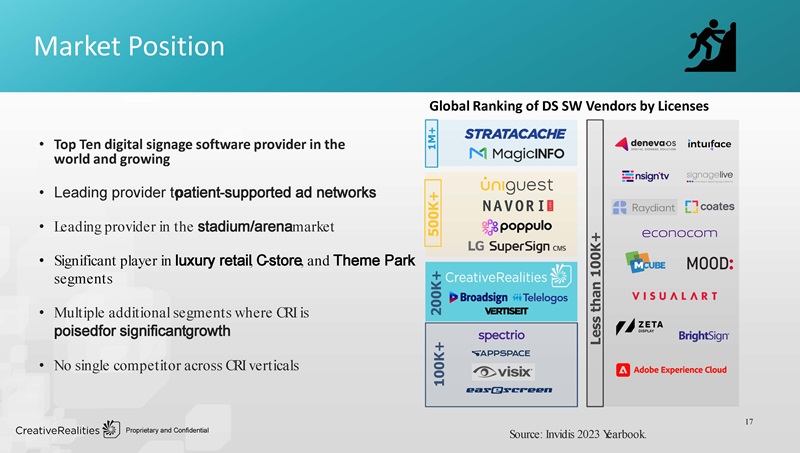Select the BrightSign logo
The height and width of the screenshot is (453, 800).
703,336
